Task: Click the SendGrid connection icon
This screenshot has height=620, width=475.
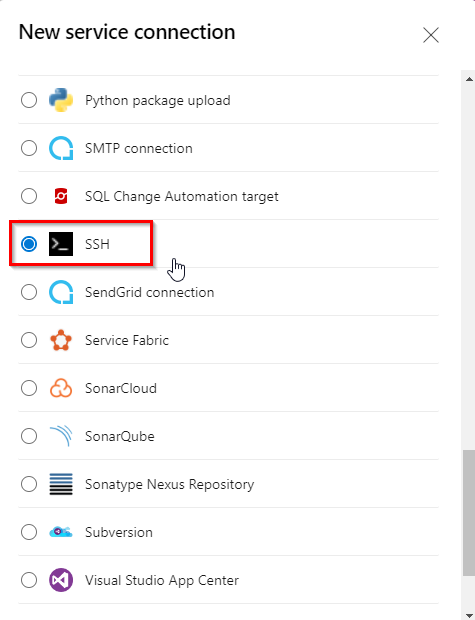Action: (61, 292)
